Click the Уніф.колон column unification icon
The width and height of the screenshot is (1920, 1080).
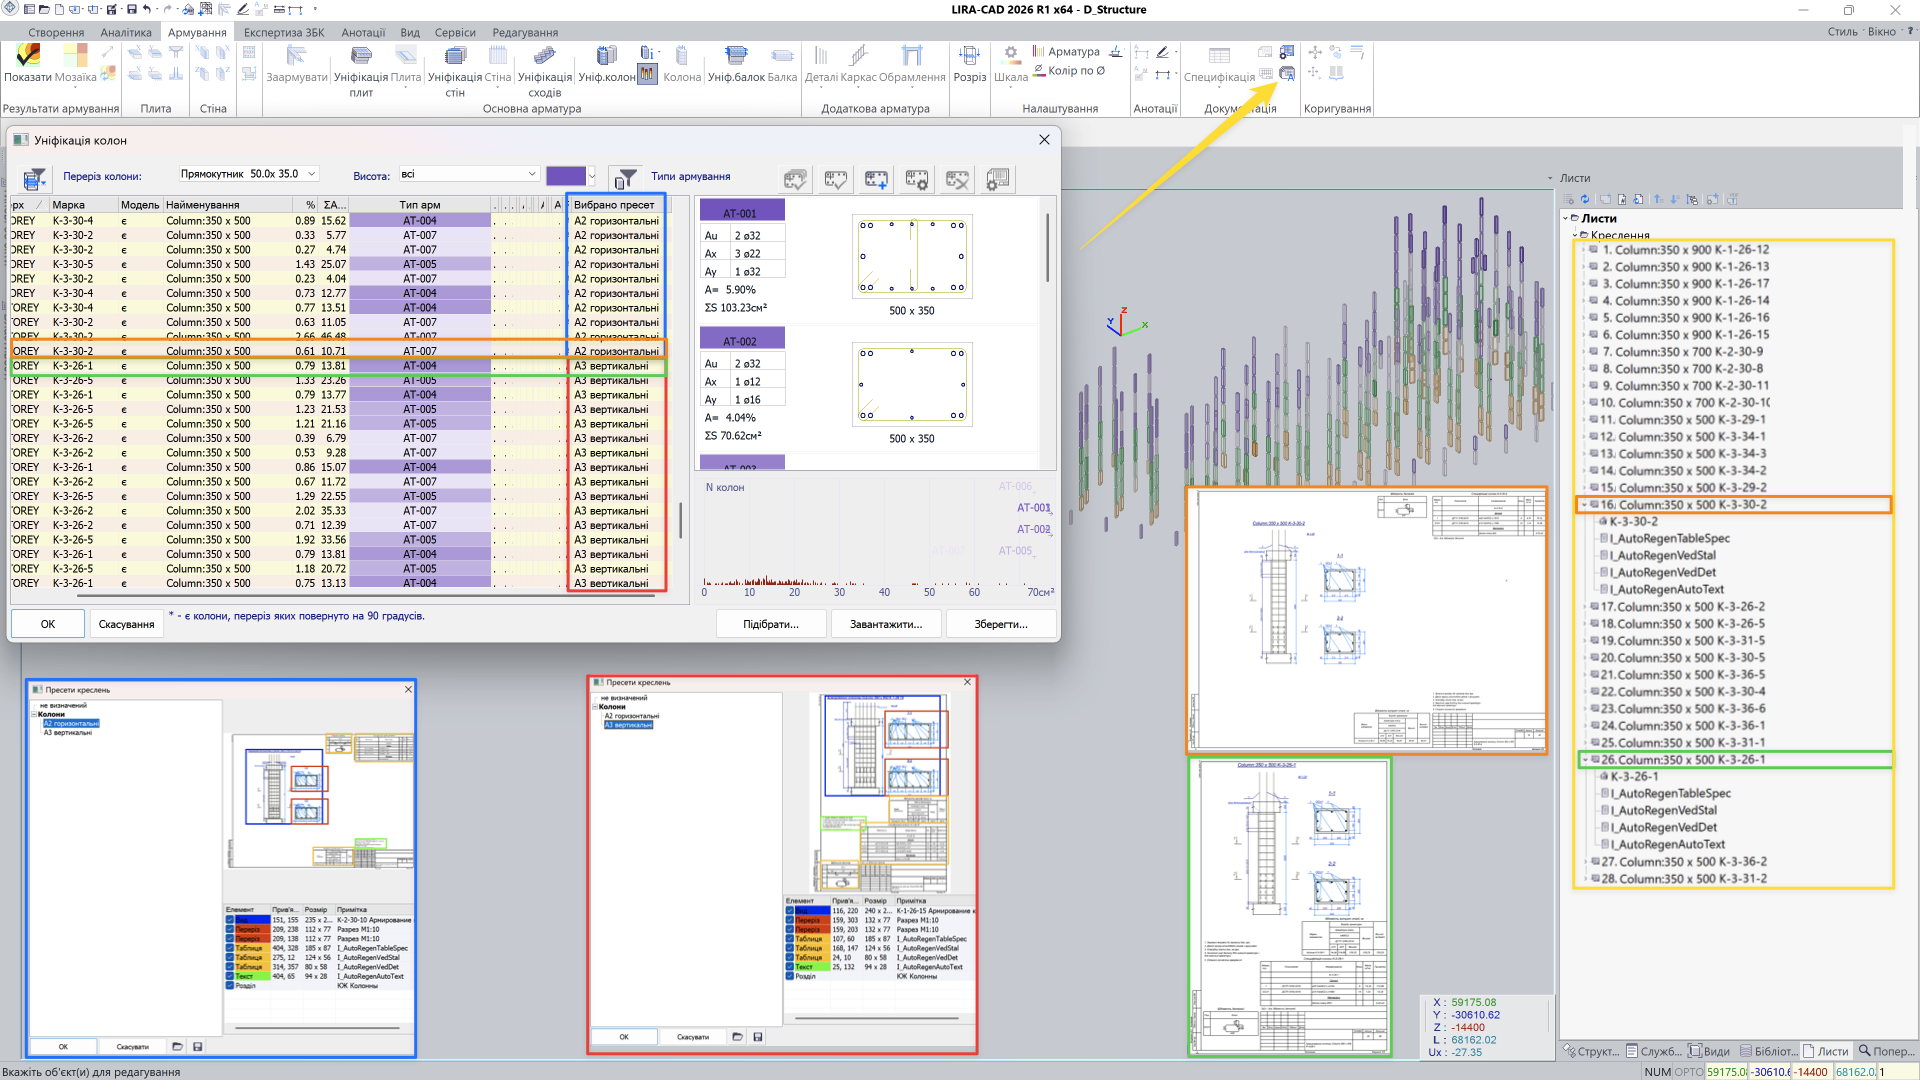tap(606, 57)
